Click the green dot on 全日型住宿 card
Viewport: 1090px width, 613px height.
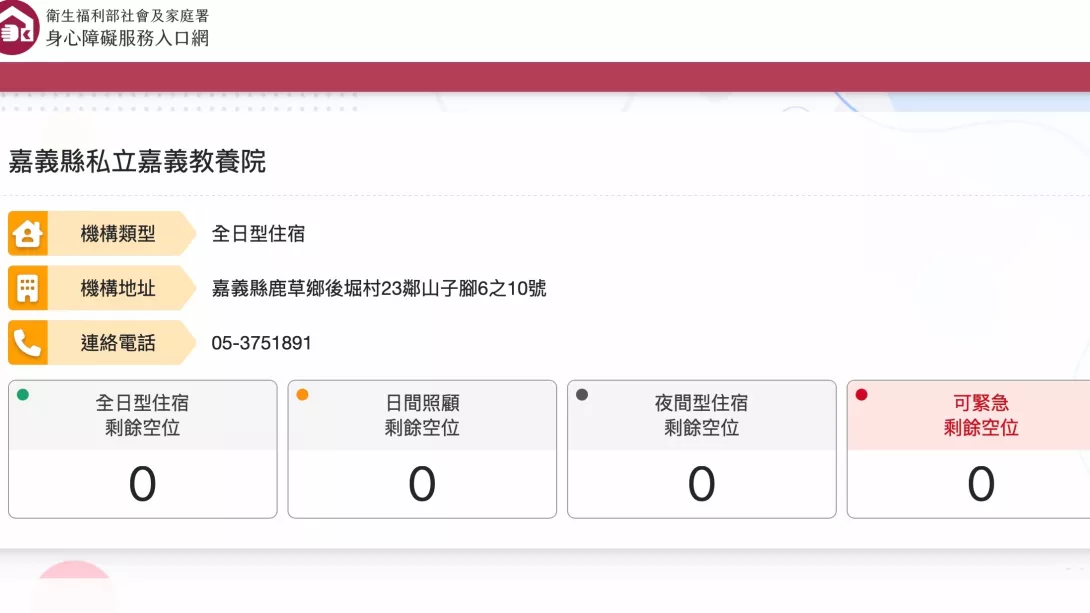point(23,395)
